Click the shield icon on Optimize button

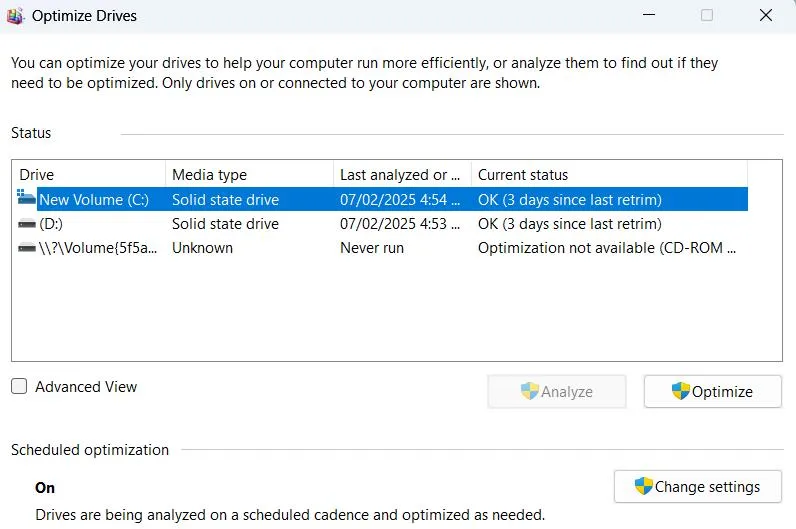pos(680,391)
